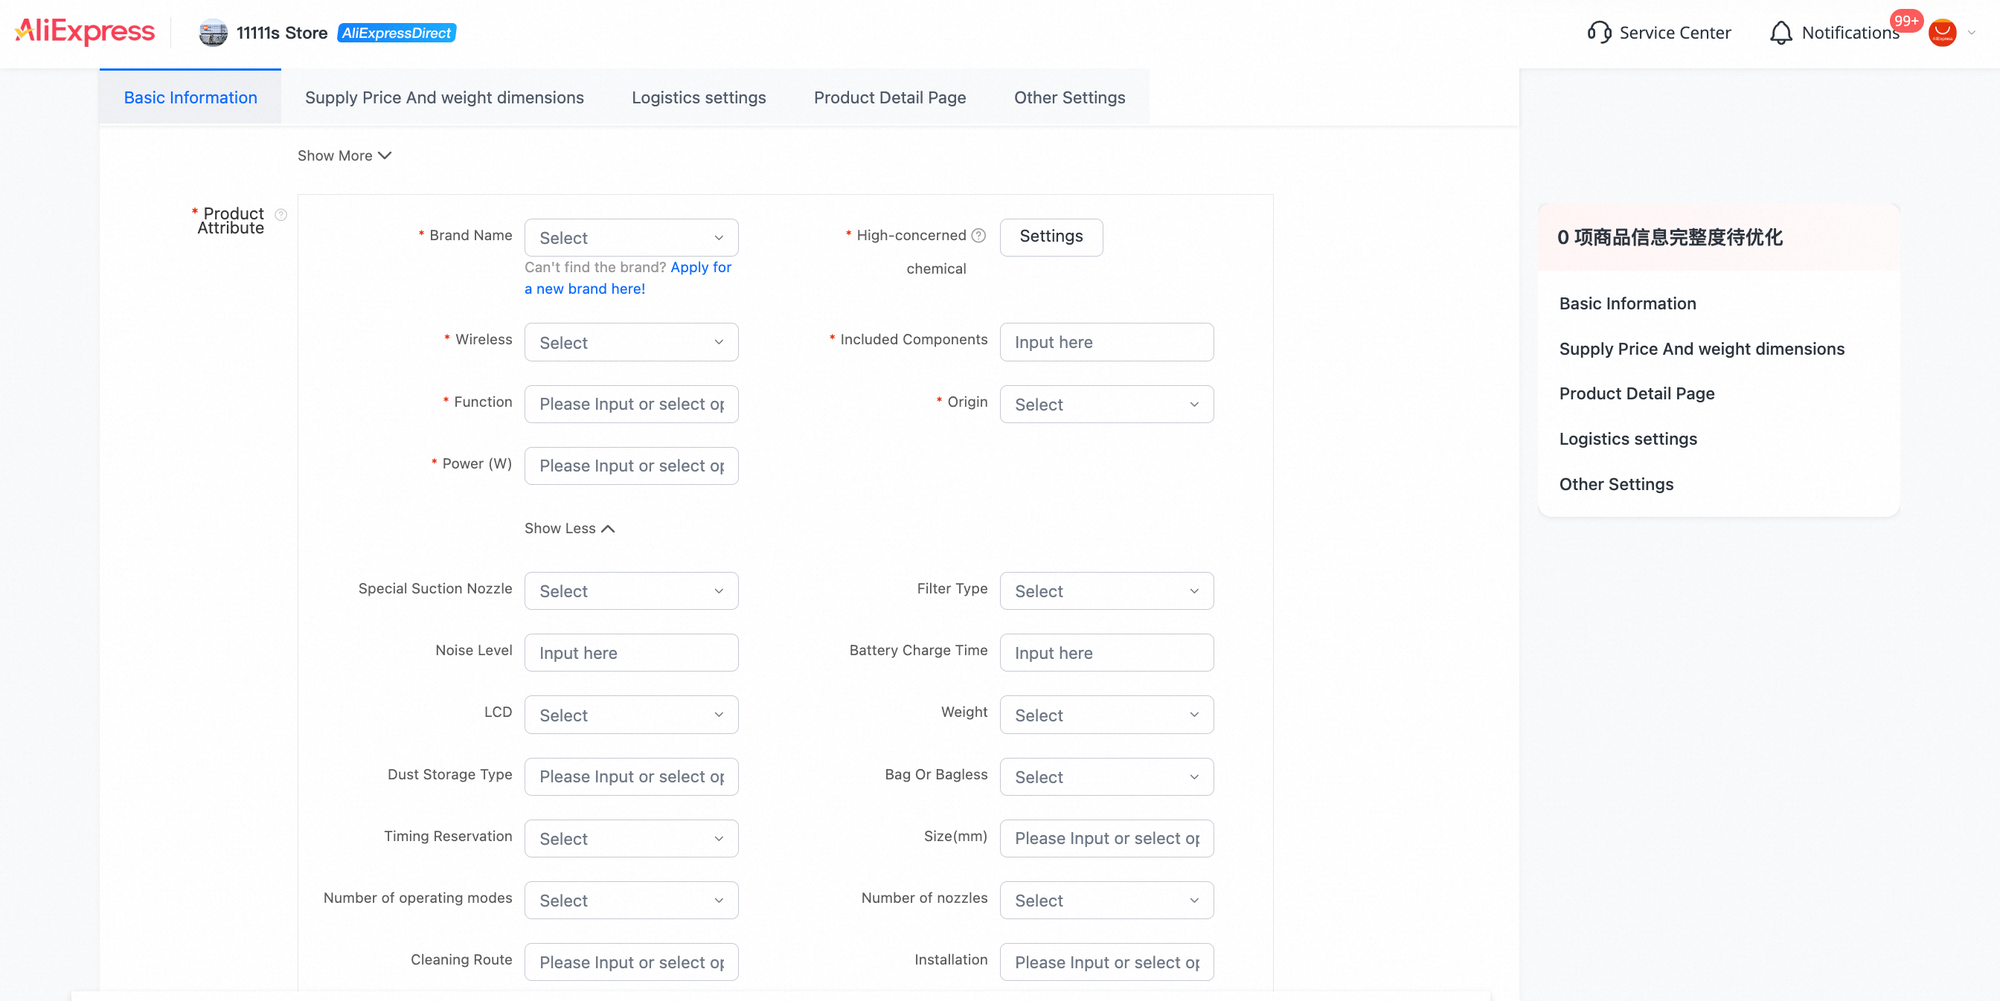2000x1001 pixels.
Task: Expand the Show More section
Action: 344,156
